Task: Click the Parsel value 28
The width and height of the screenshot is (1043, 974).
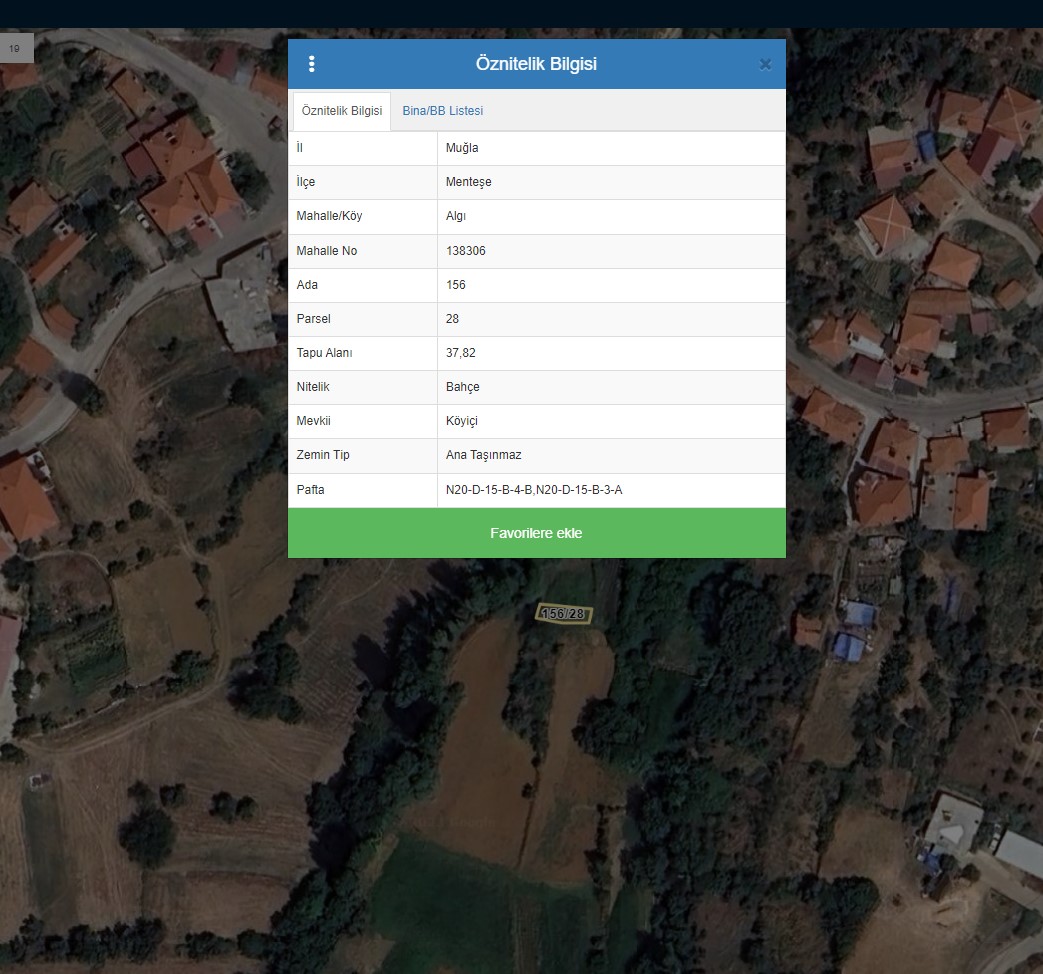Action: point(453,319)
